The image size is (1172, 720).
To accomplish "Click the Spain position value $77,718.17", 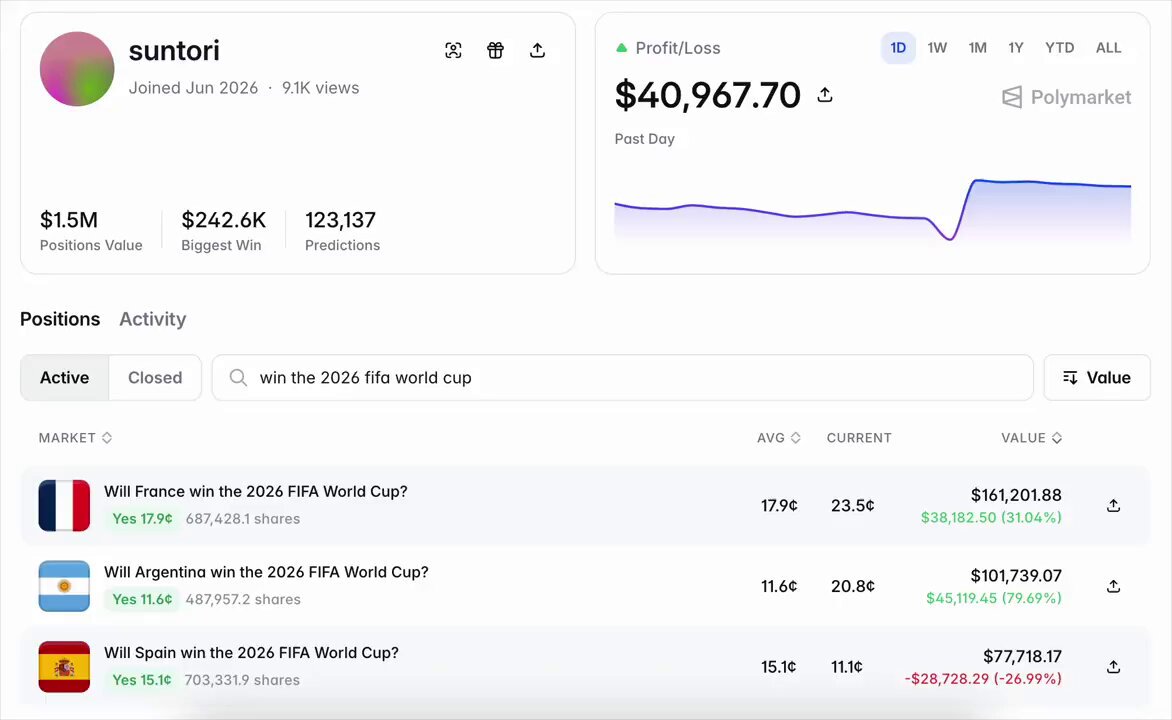I will pyautogui.click(x=1023, y=656).
